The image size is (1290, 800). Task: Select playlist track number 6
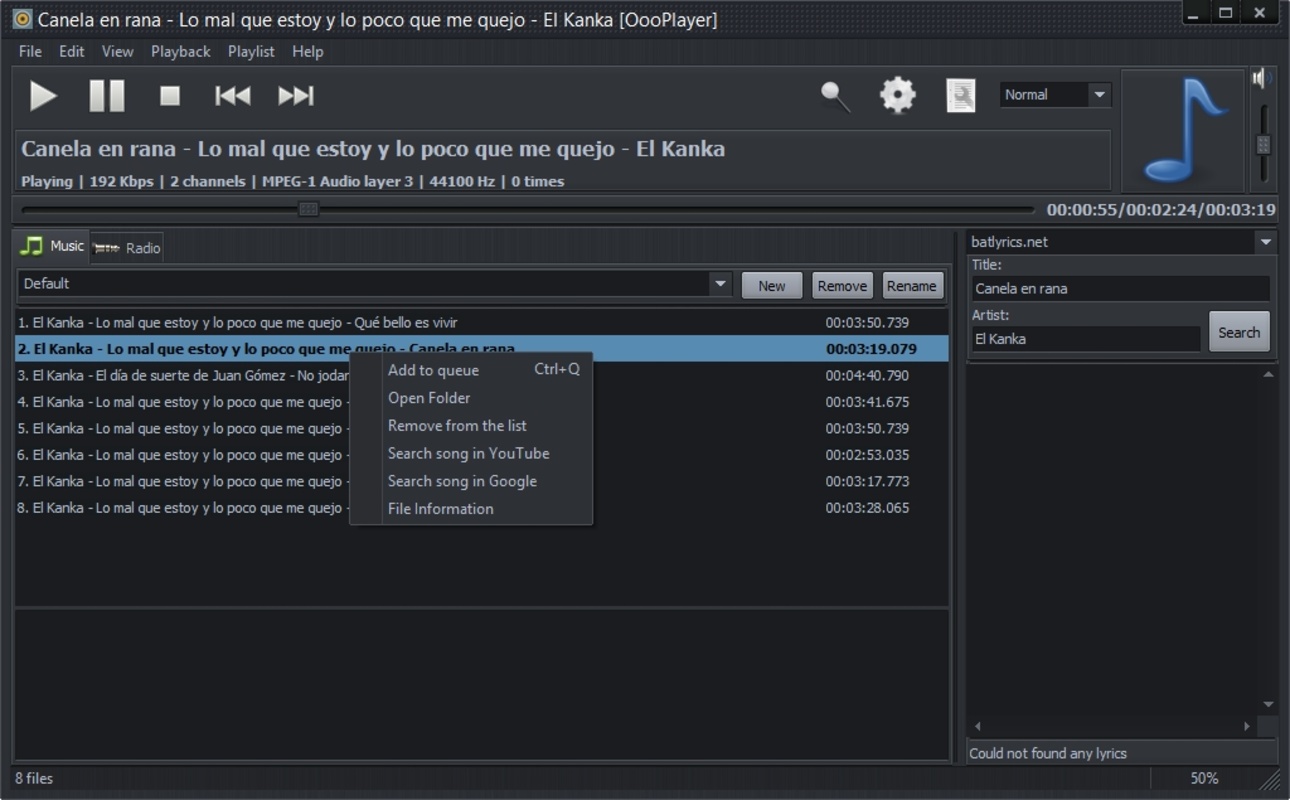tap(482, 455)
